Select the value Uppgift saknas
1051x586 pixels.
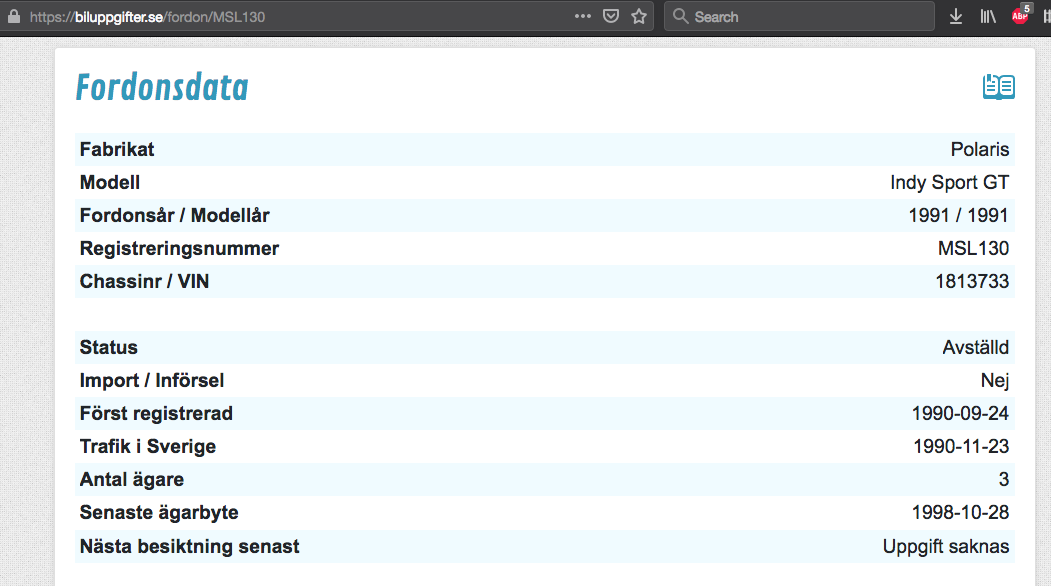pyautogui.click(x=946, y=546)
